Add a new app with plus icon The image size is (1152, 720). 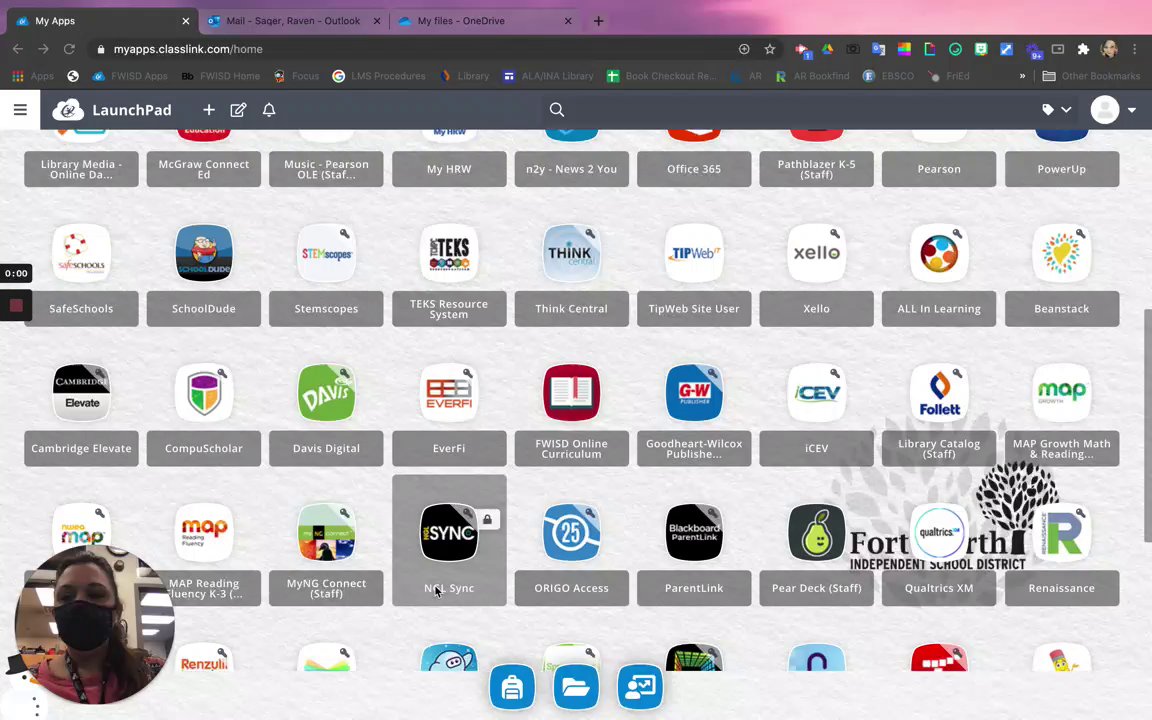pyautogui.click(x=209, y=109)
